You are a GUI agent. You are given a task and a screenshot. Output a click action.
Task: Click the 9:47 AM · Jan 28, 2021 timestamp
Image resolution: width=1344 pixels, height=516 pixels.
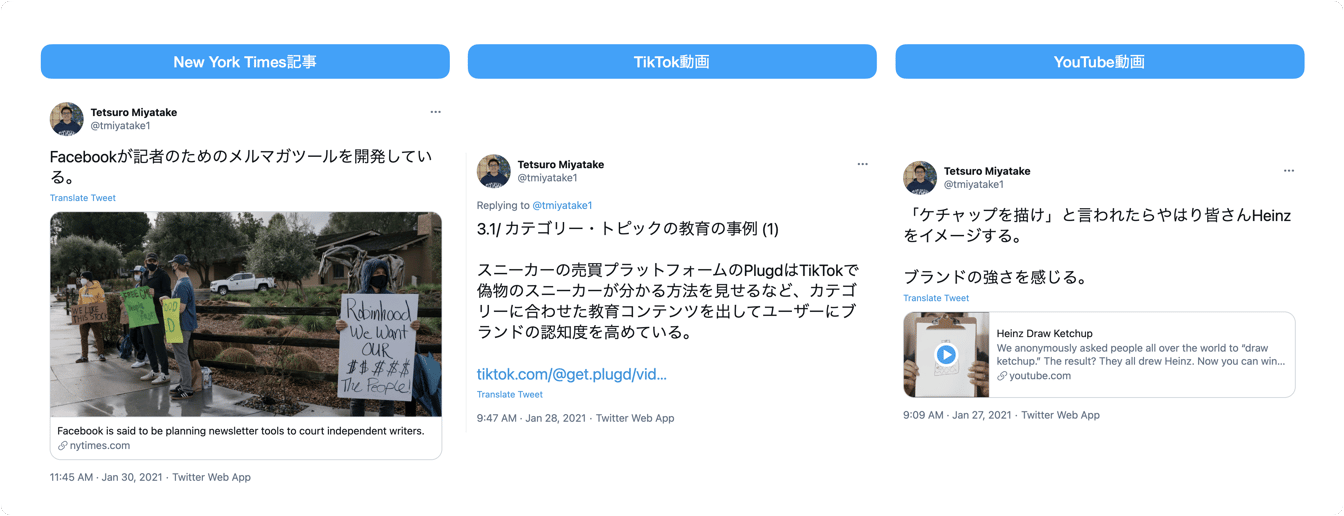[x=532, y=418]
